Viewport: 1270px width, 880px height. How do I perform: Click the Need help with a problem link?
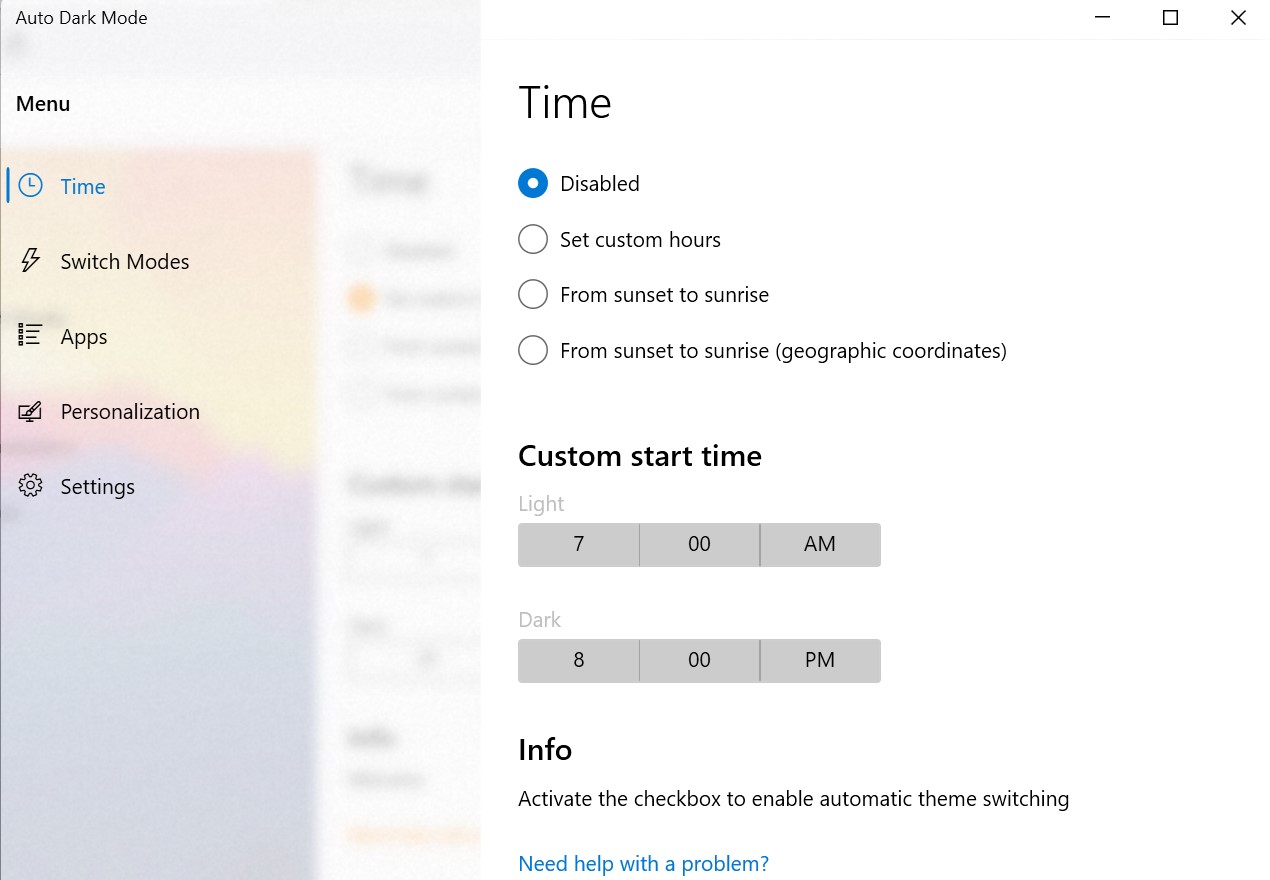643,864
